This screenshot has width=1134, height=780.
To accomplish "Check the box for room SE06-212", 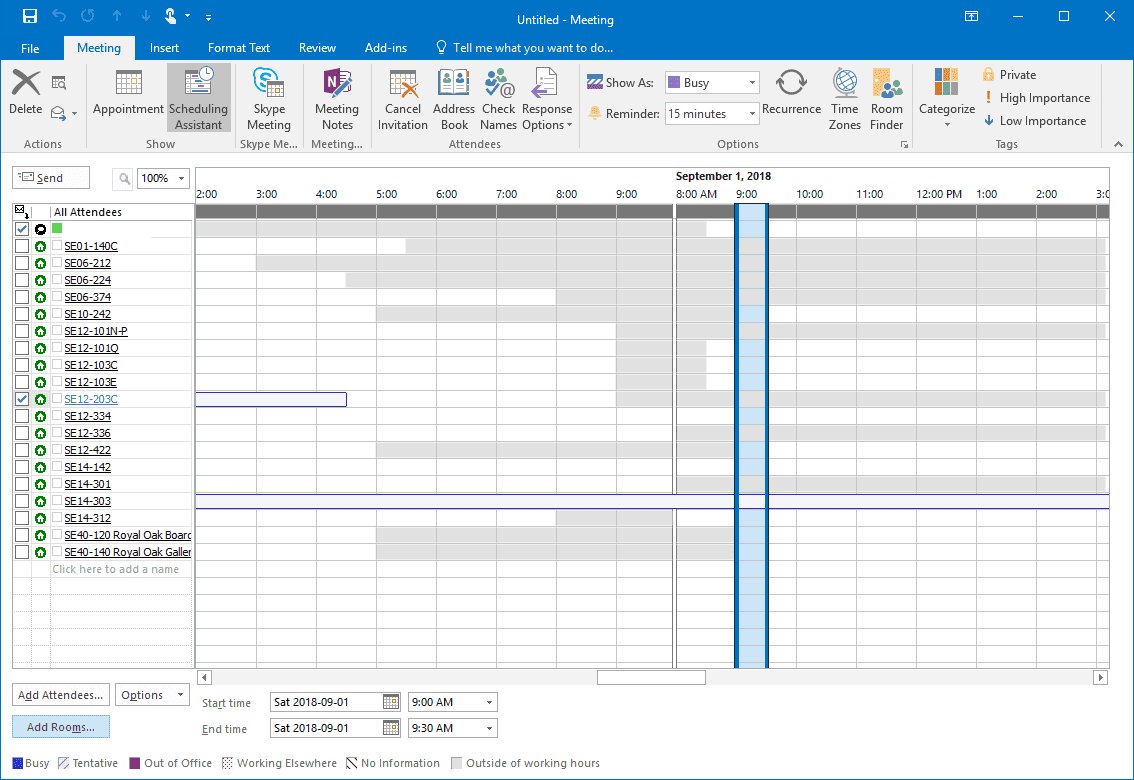I will tap(22, 263).
